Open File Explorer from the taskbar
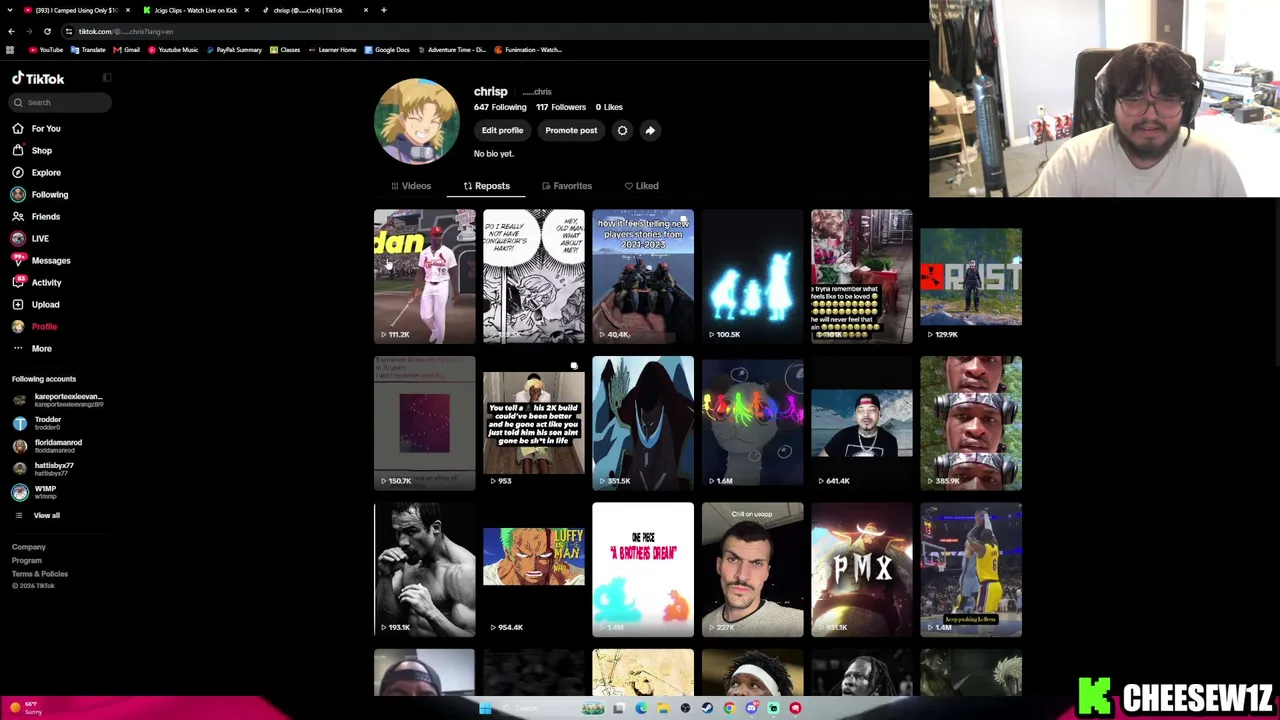 (x=663, y=708)
